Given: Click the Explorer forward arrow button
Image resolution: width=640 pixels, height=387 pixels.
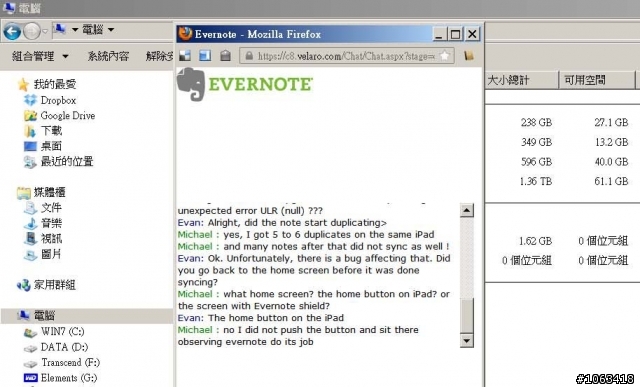Looking at the screenshot, I should 32,31.
